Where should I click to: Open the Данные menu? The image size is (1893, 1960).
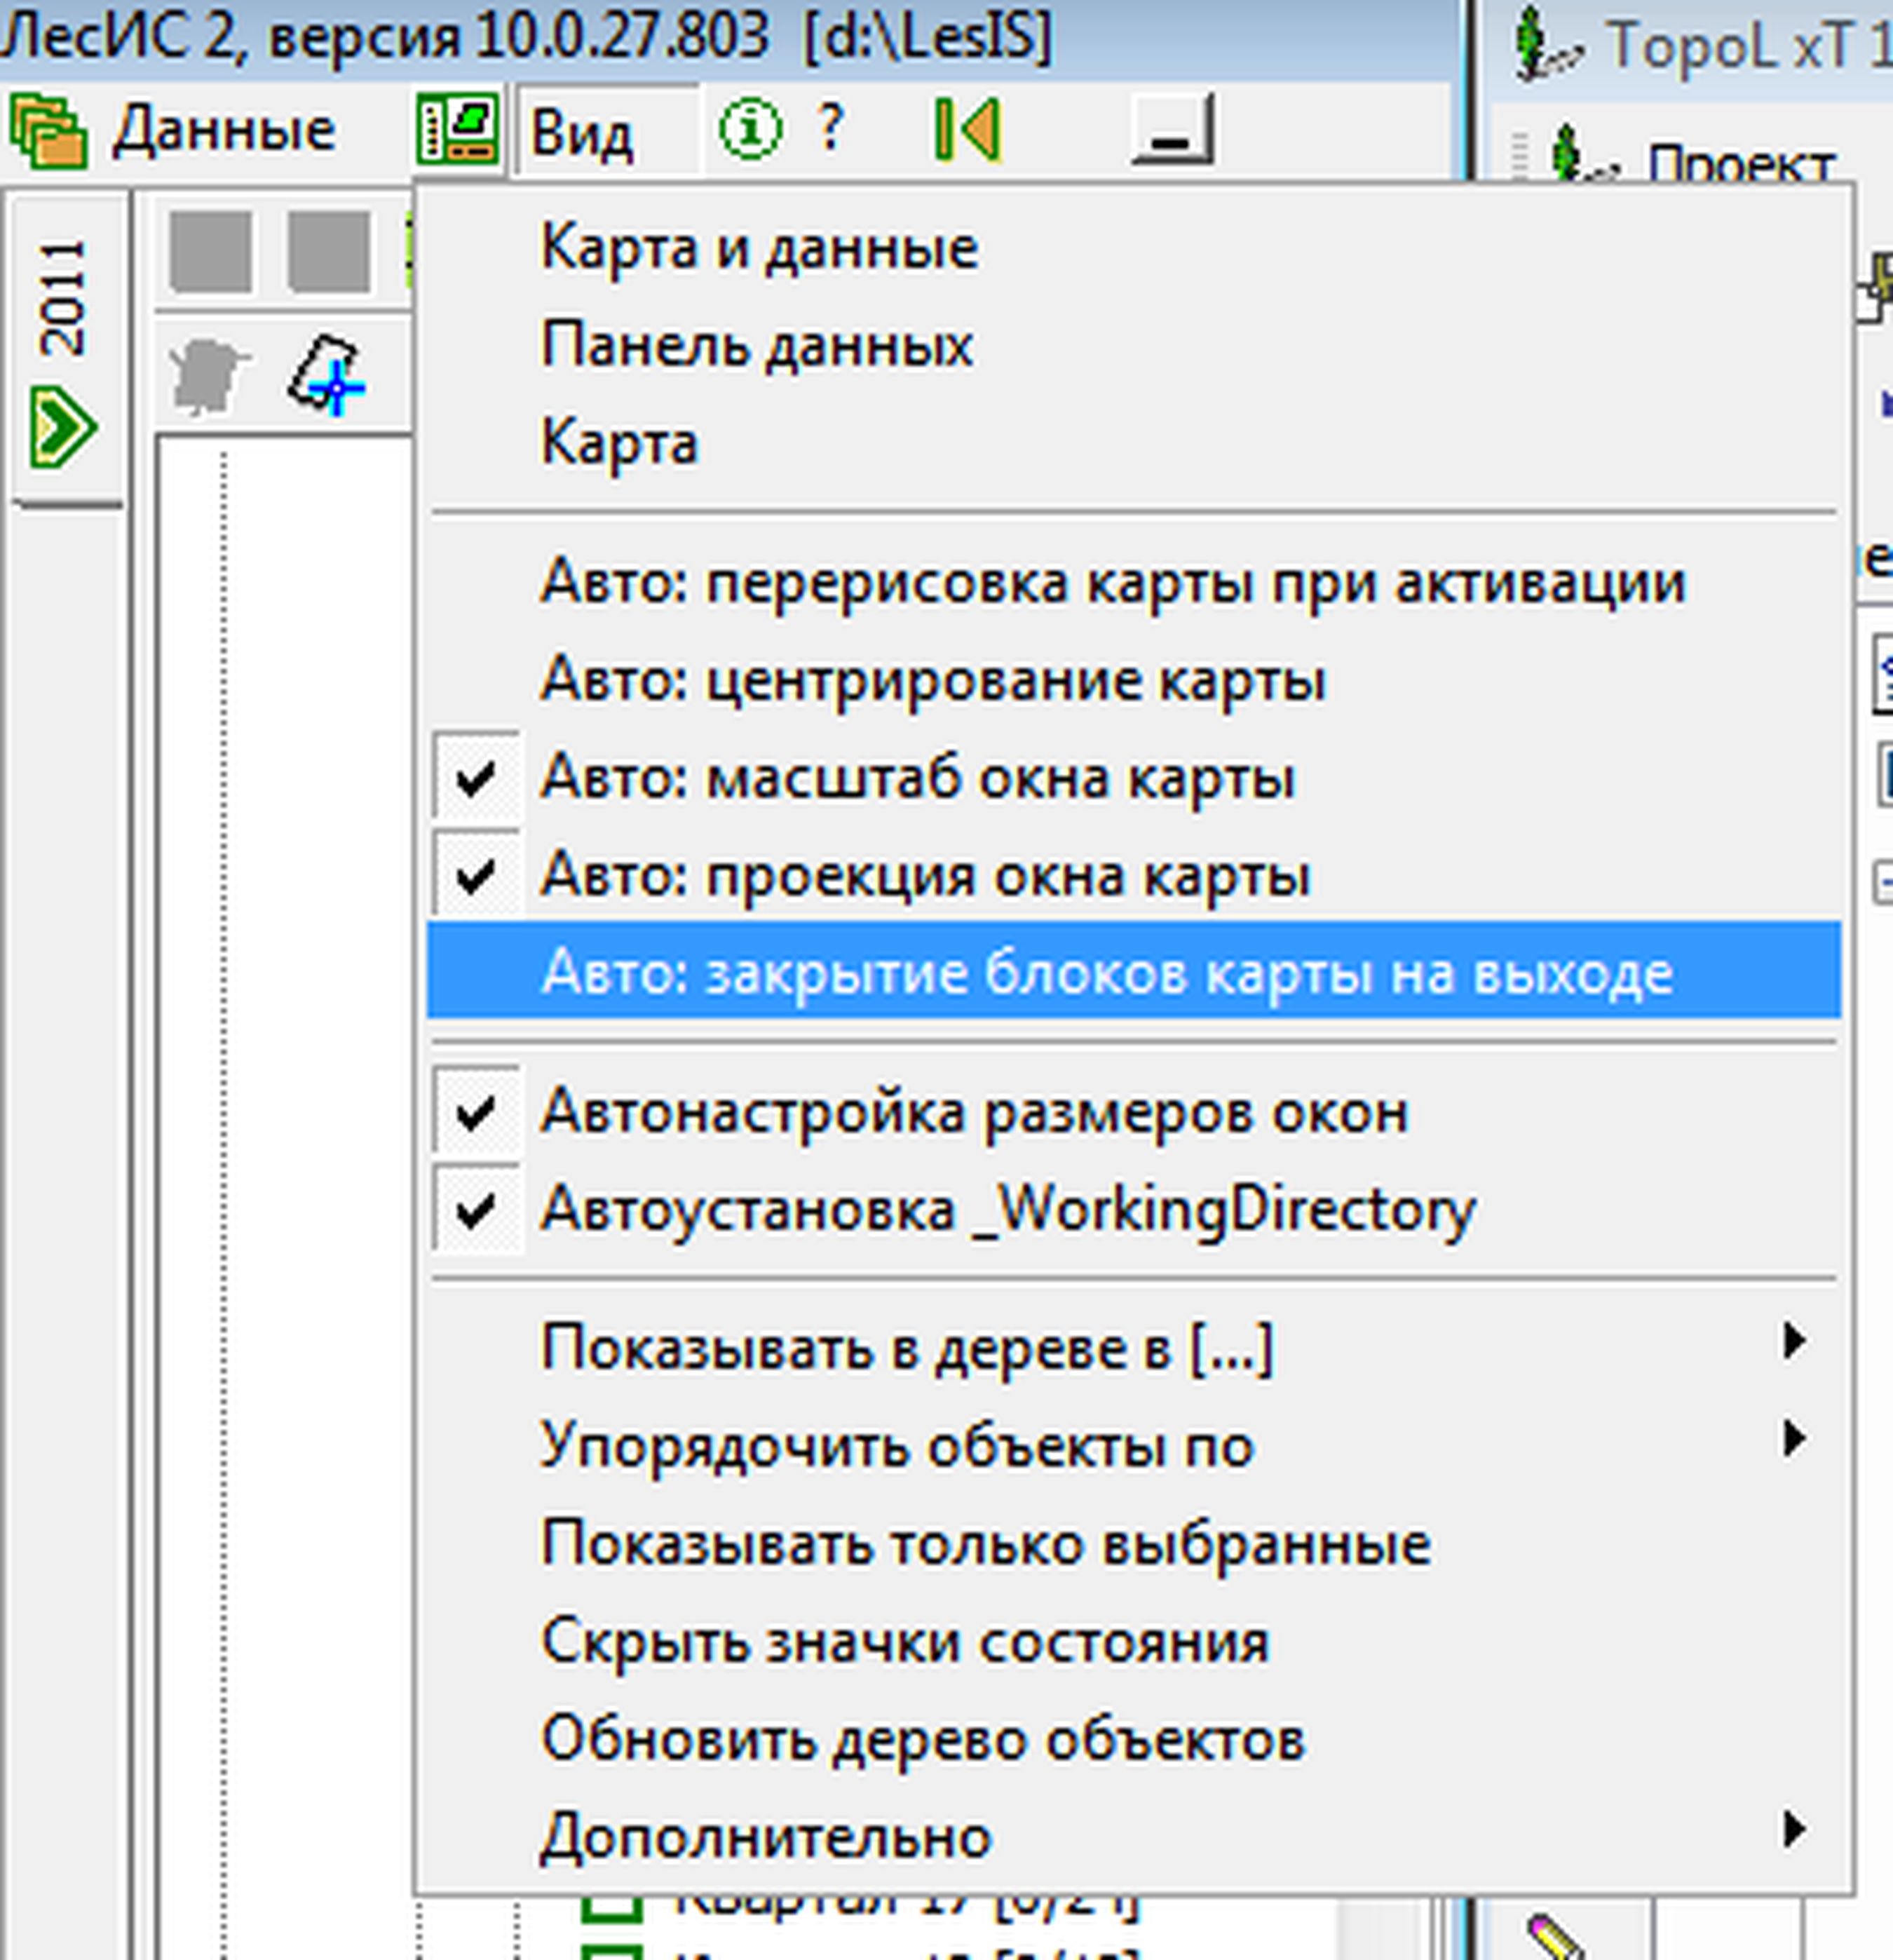pyautogui.click(x=224, y=130)
